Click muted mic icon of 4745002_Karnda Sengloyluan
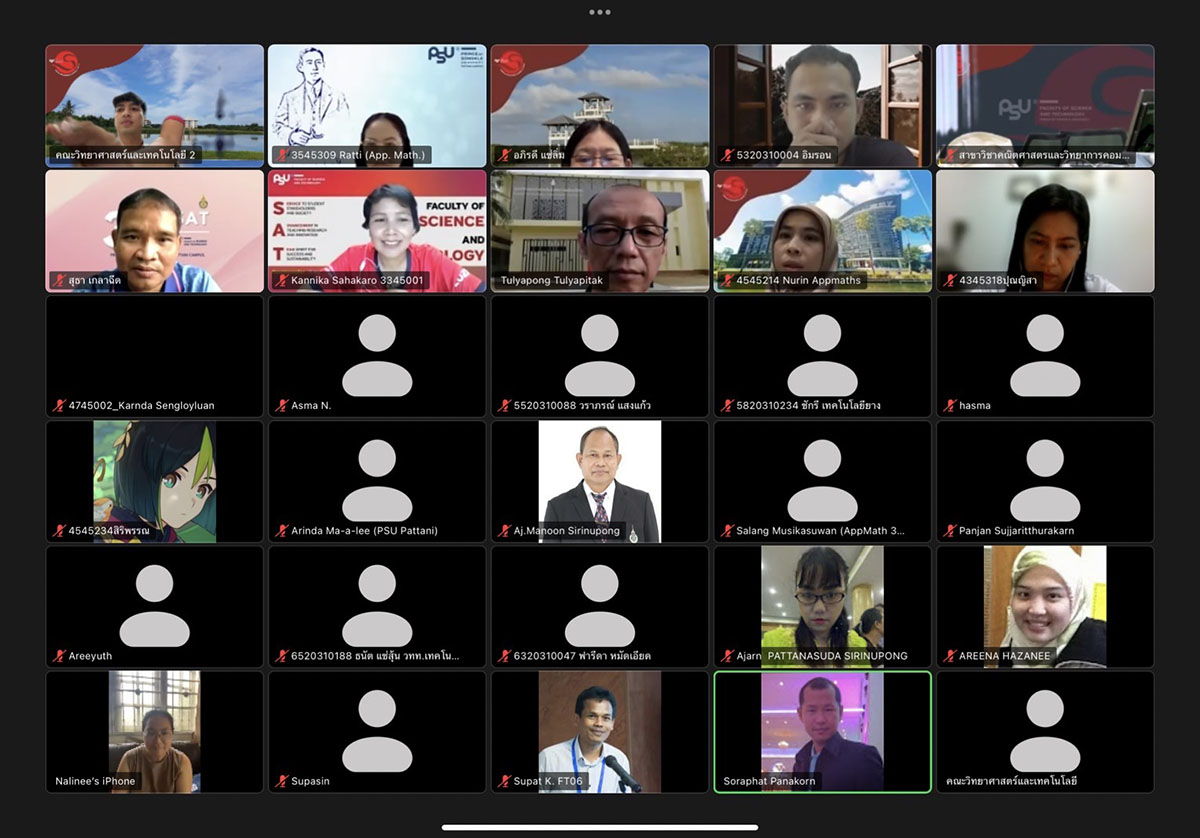Screen dimensions: 1200x838 point(59,406)
